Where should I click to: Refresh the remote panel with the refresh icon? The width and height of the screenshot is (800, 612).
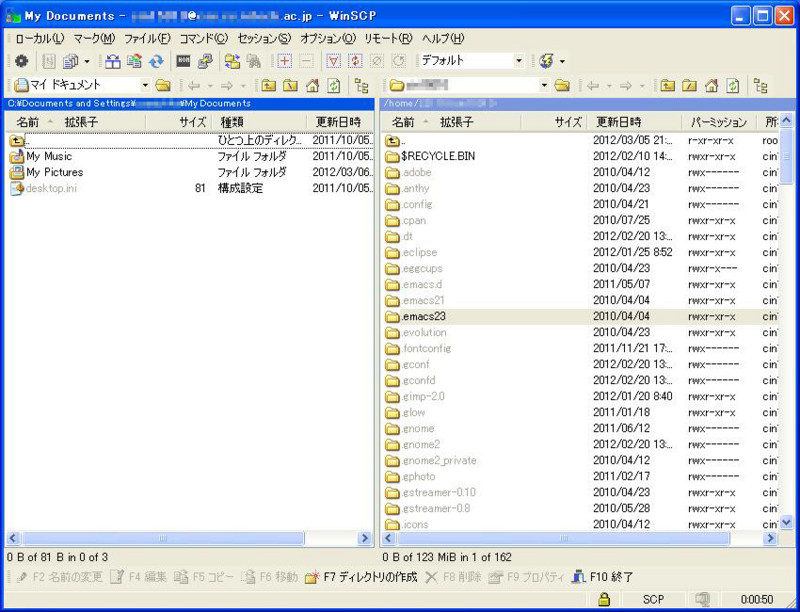(x=734, y=85)
